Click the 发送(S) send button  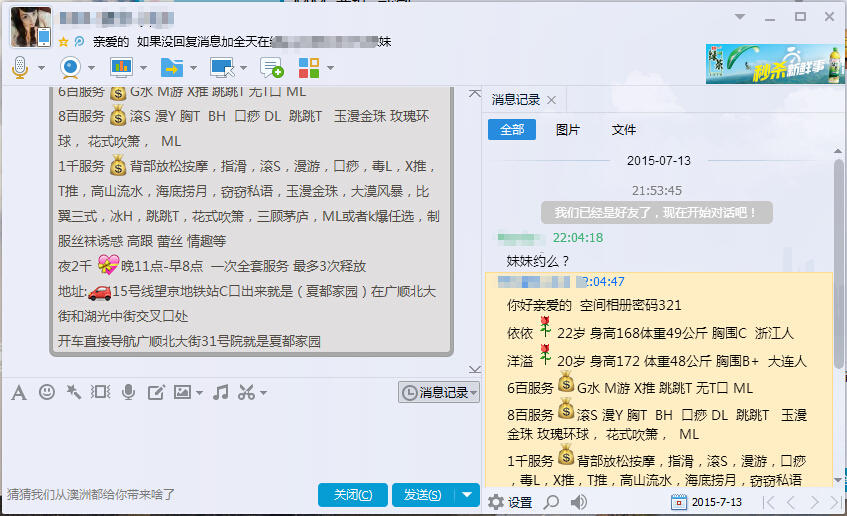(423, 495)
